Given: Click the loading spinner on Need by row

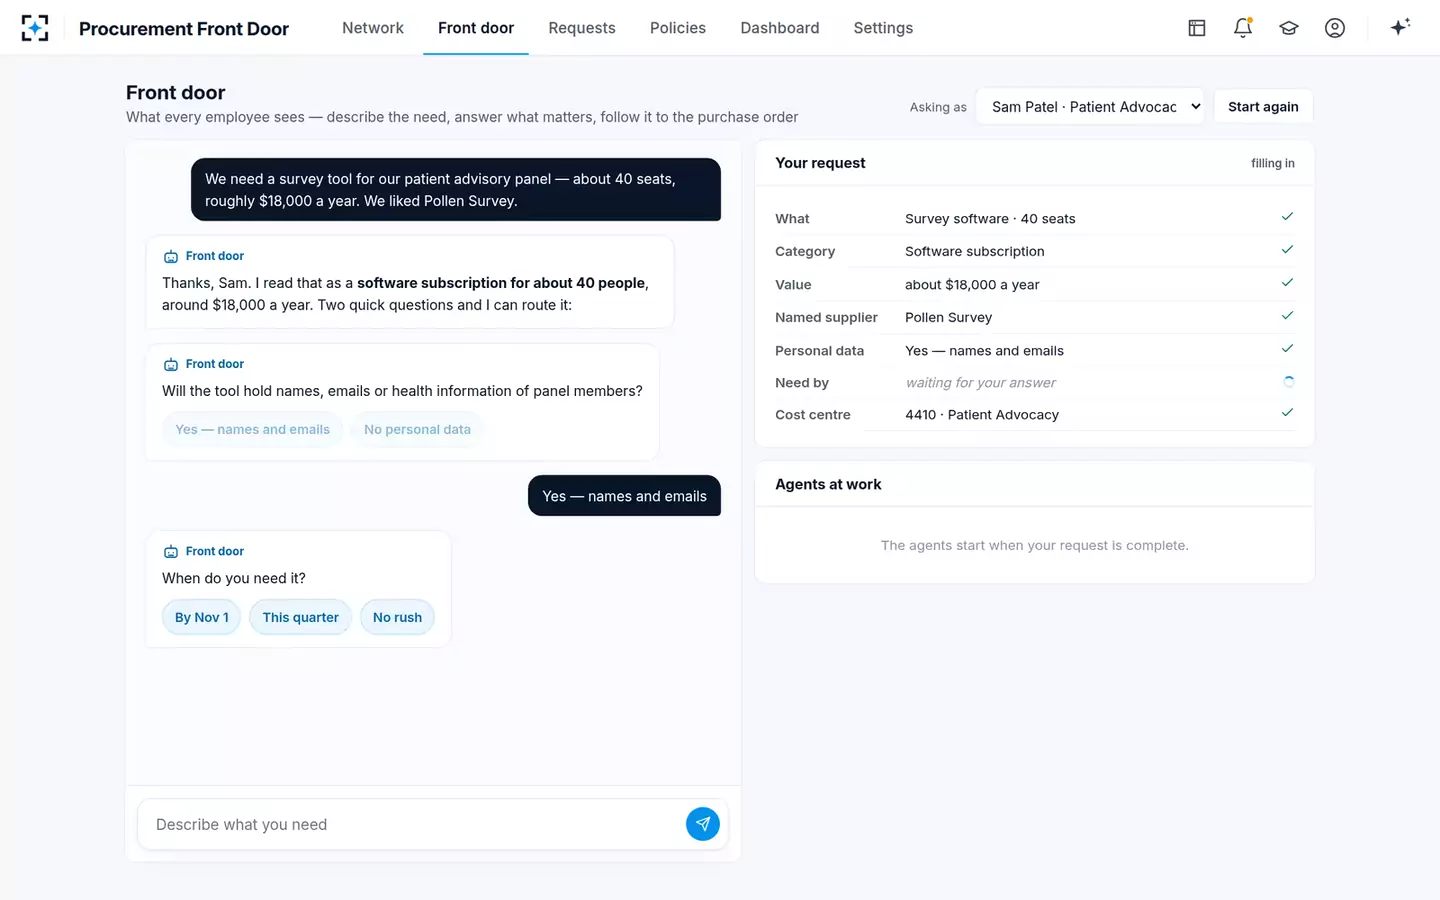Looking at the screenshot, I should coord(1288,382).
